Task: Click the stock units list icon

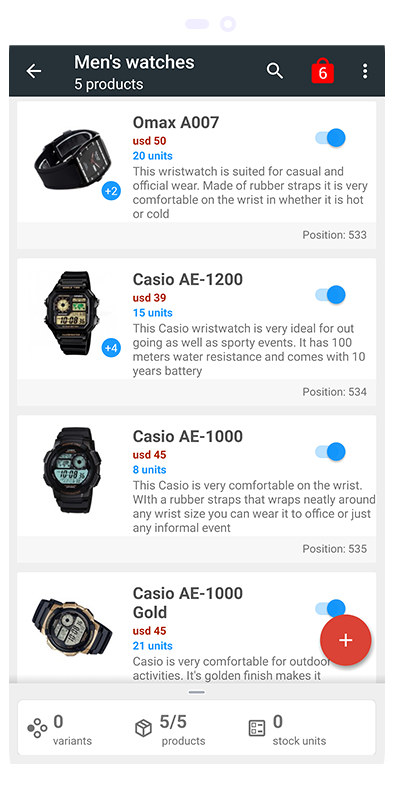Action: coord(257,728)
